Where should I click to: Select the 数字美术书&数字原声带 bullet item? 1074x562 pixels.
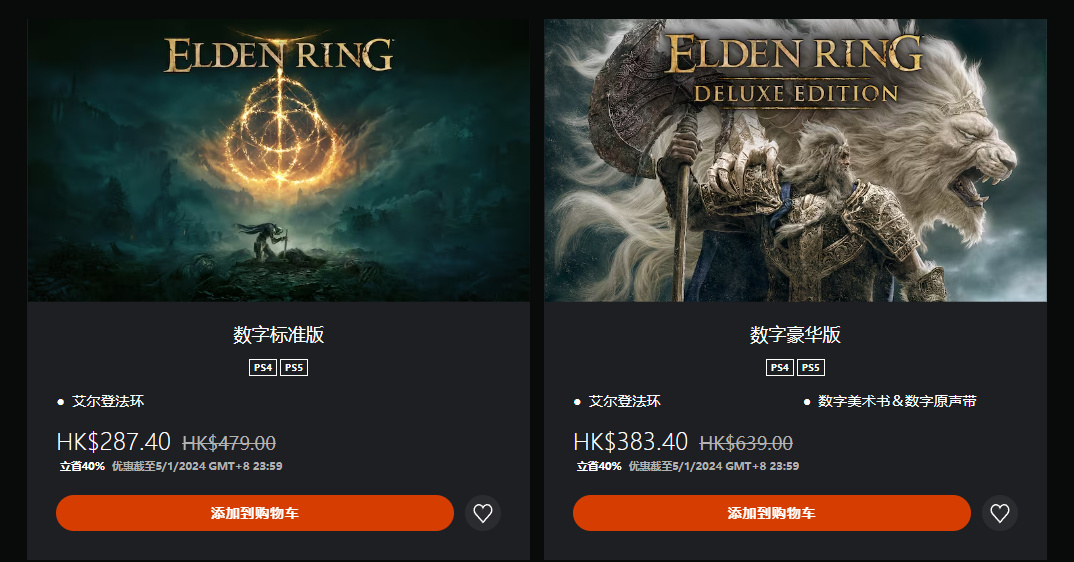[897, 402]
